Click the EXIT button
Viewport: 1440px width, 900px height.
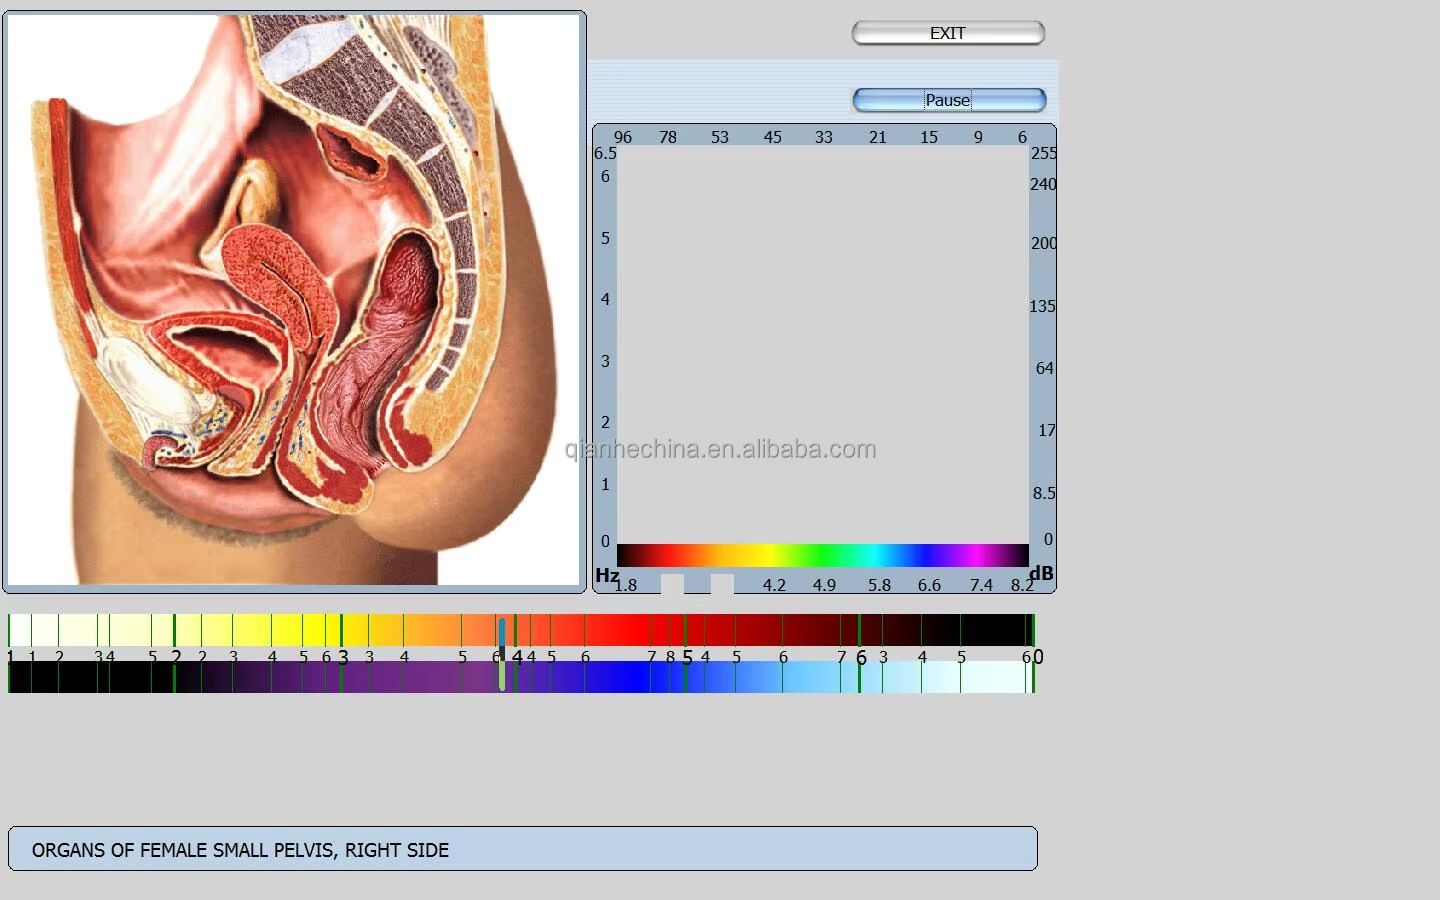click(948, 33)
